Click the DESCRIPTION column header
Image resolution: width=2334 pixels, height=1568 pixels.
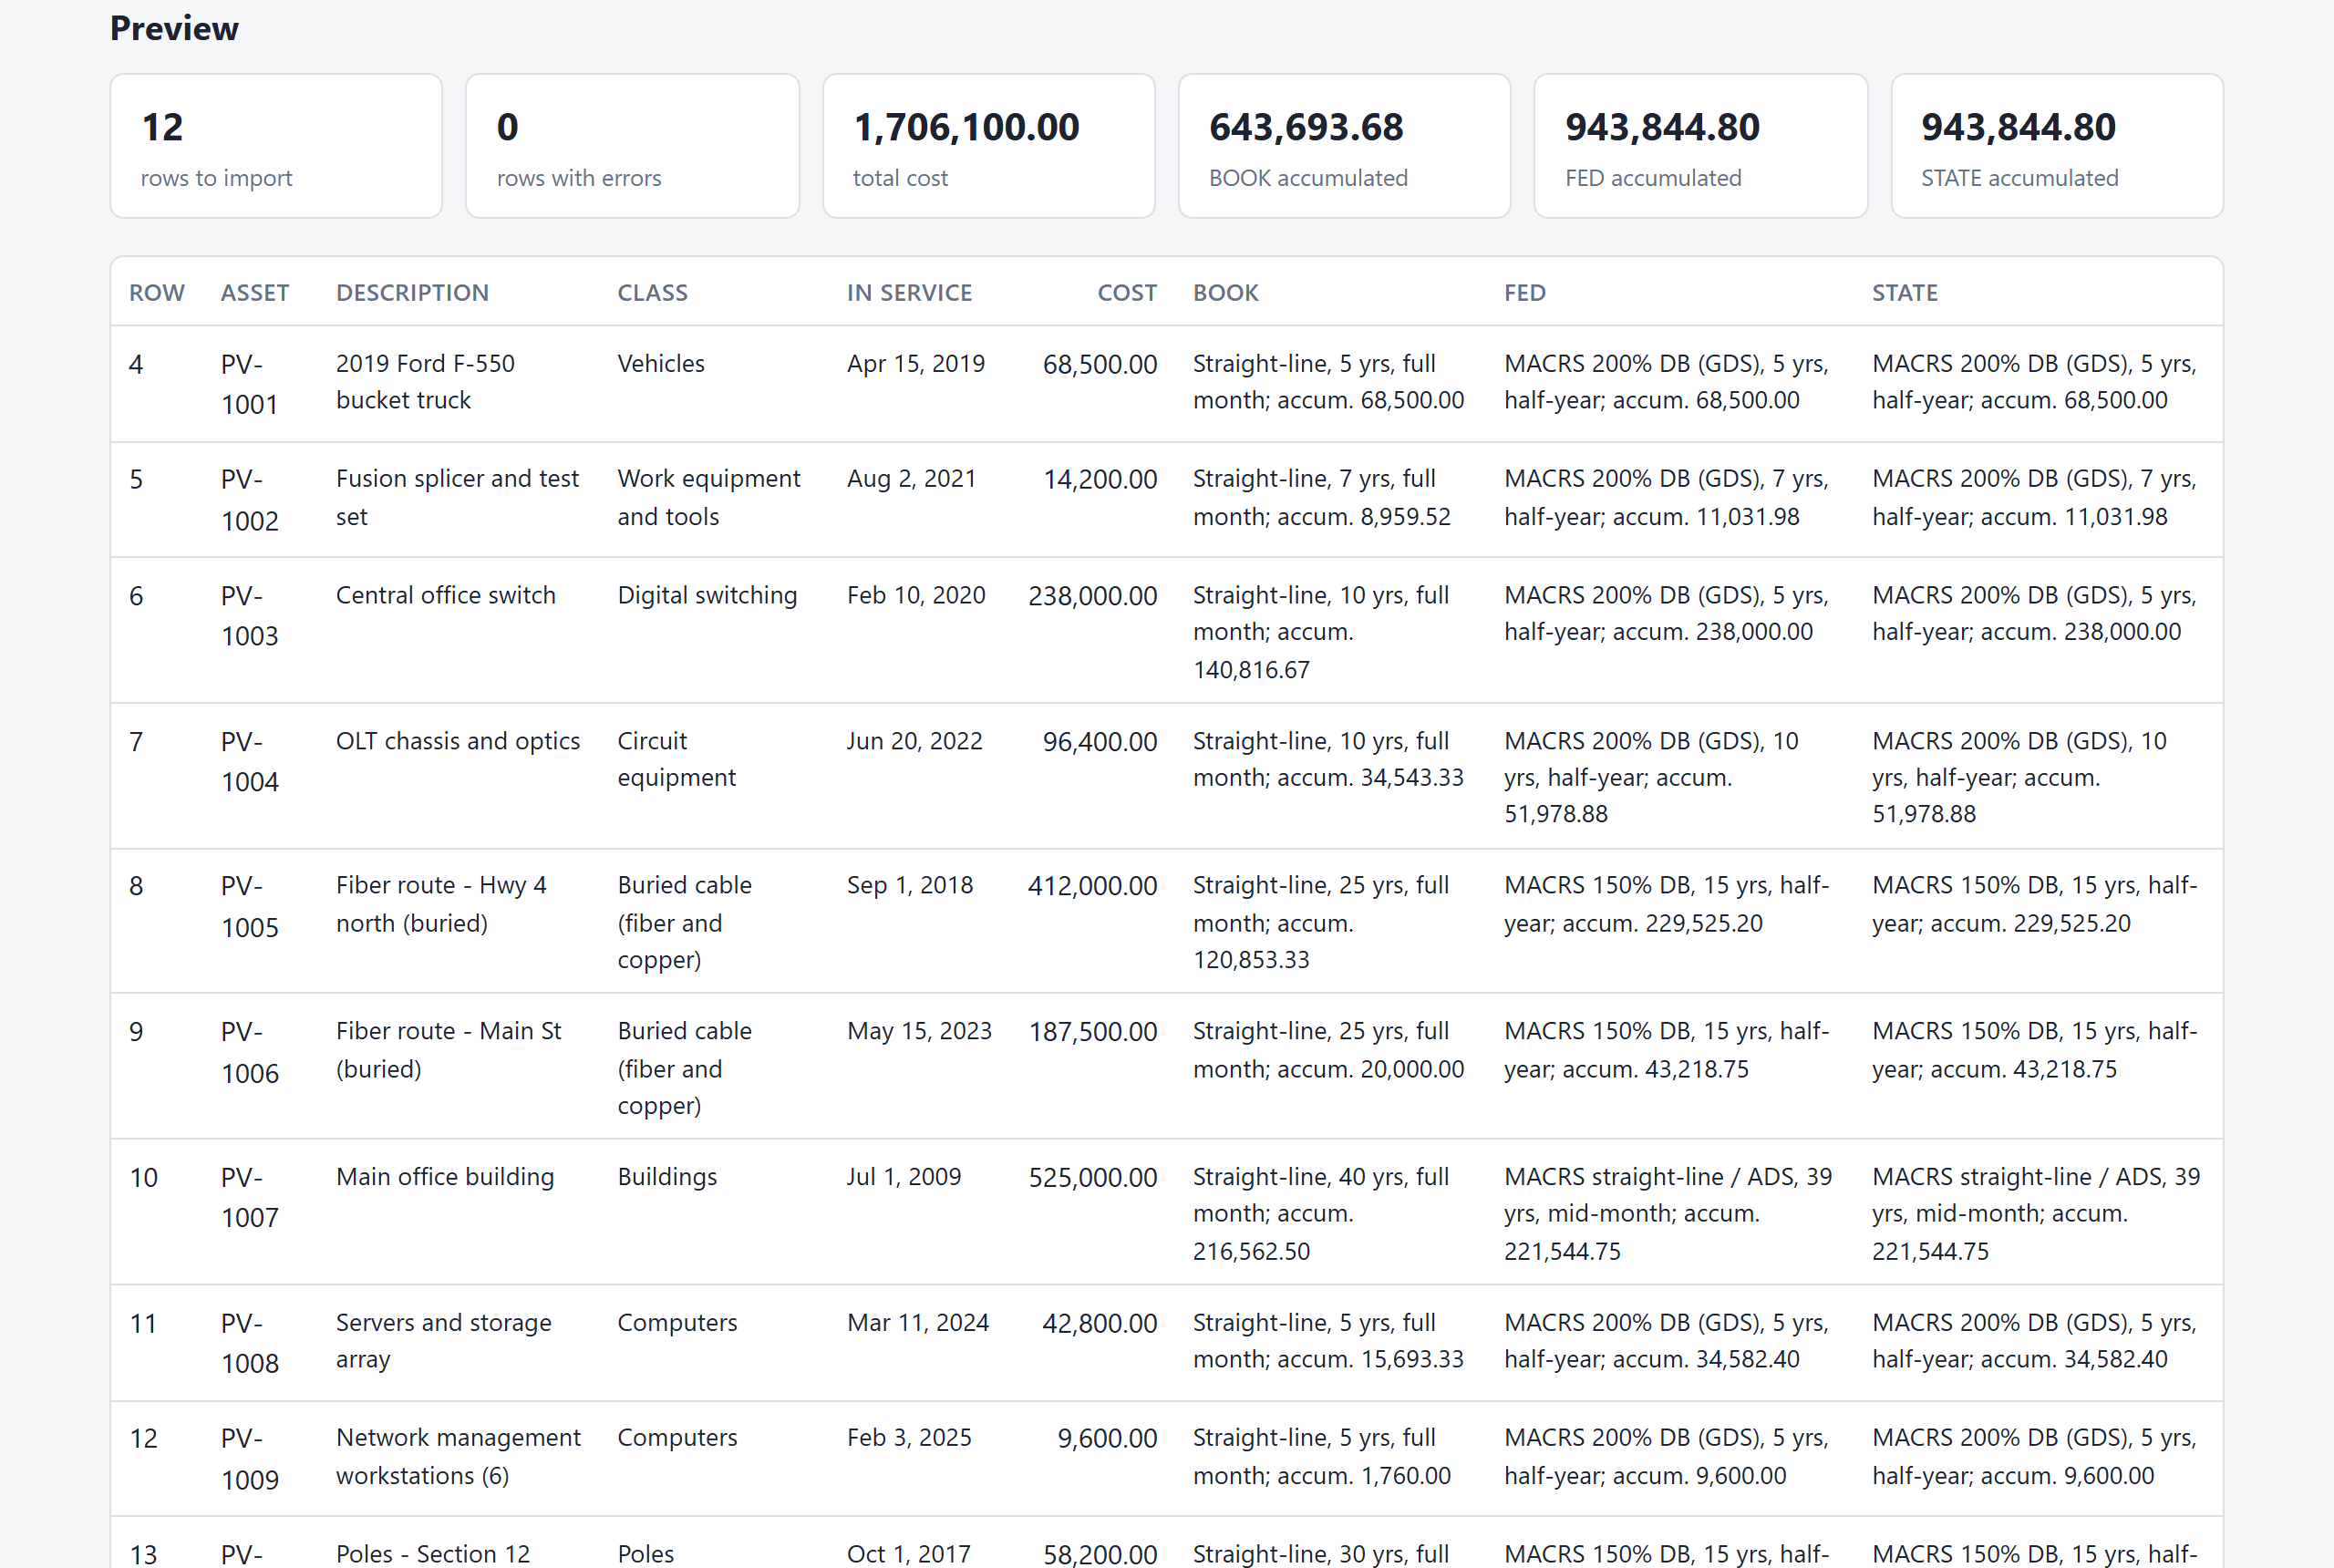point(412,293)
